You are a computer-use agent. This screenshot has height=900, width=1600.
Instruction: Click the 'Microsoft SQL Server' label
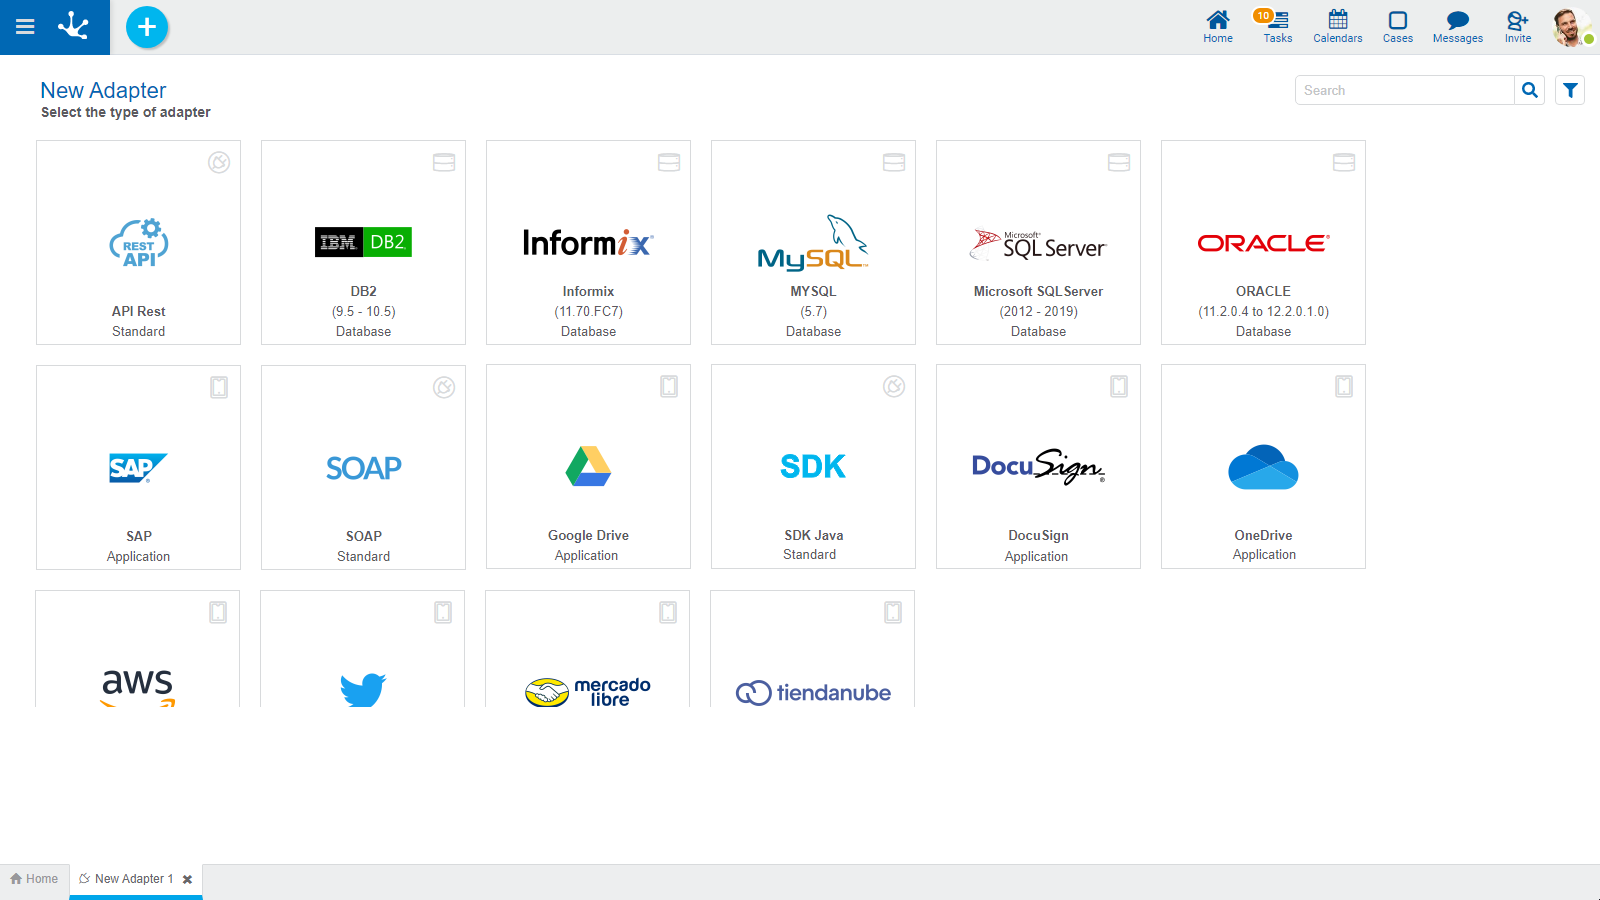(1039, 291)
